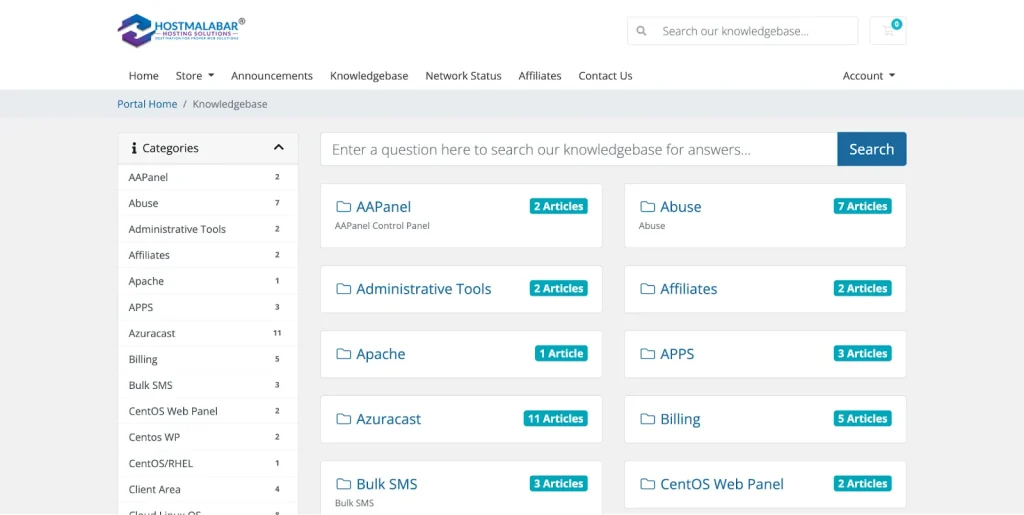Click the Apache card folder icon
The width and height of the screenshot is (1024, 515).
(x=344, y=354)
